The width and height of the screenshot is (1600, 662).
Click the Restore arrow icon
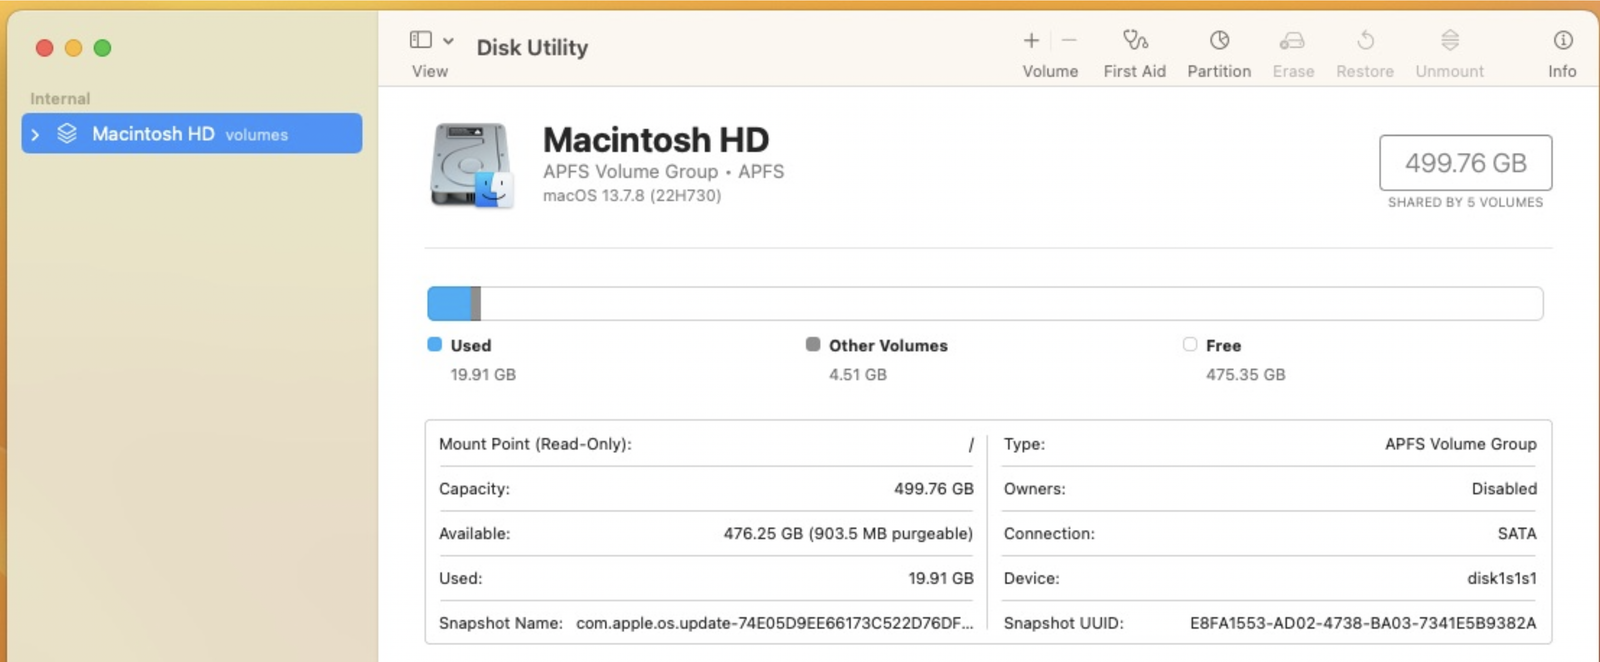(x=1365, y=40)
